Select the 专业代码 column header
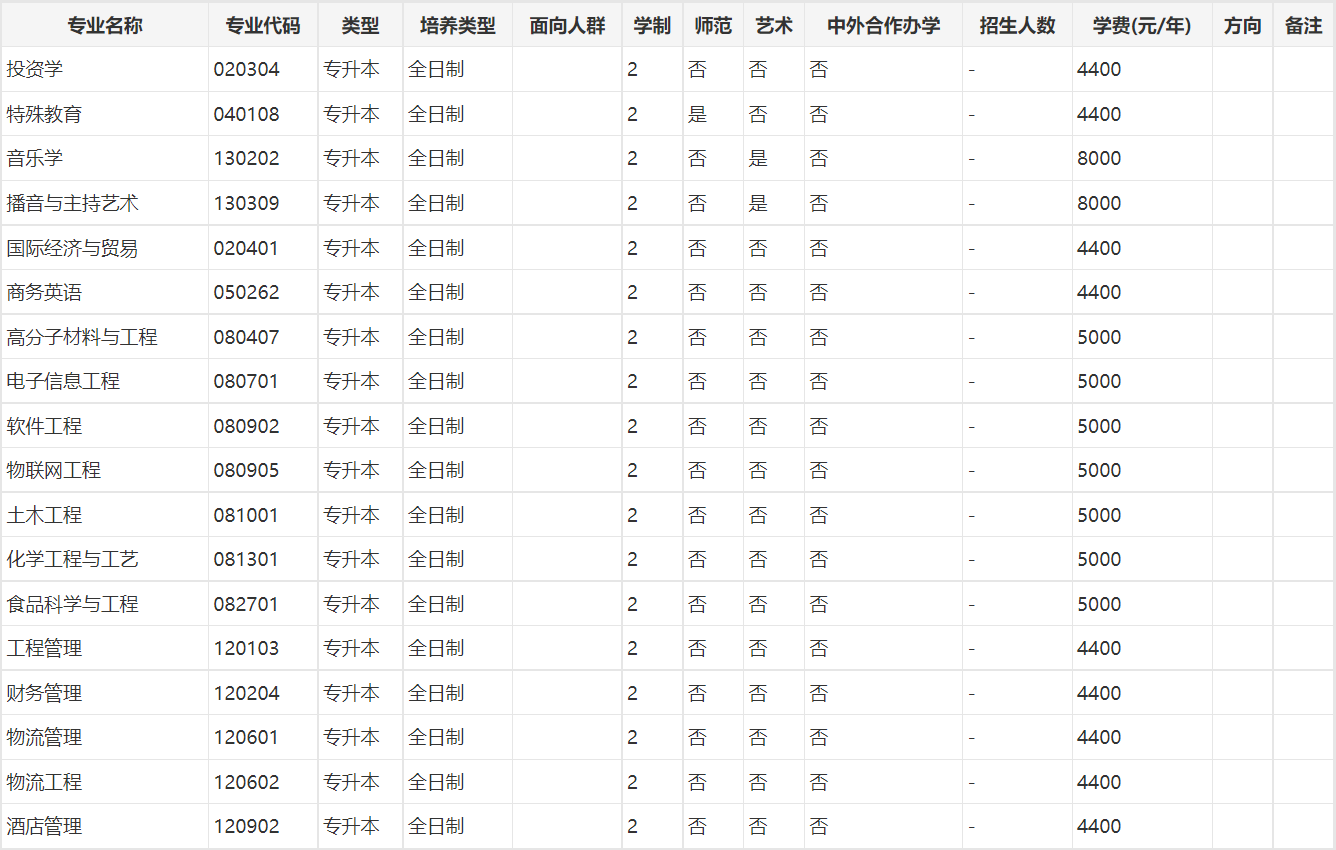1336x850 pixels. coord(262,26)
